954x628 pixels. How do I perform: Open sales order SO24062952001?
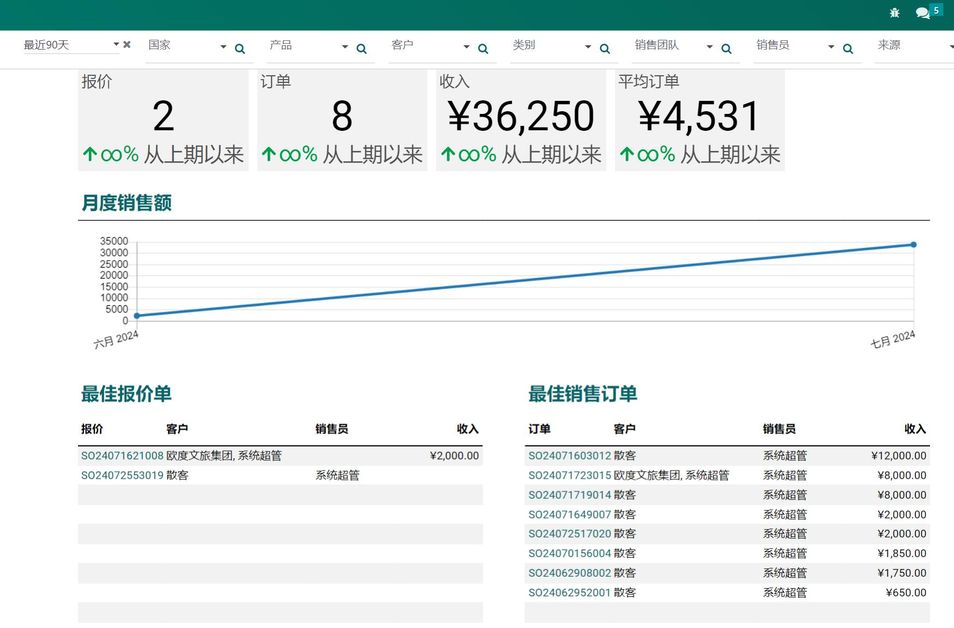point(569,592)
